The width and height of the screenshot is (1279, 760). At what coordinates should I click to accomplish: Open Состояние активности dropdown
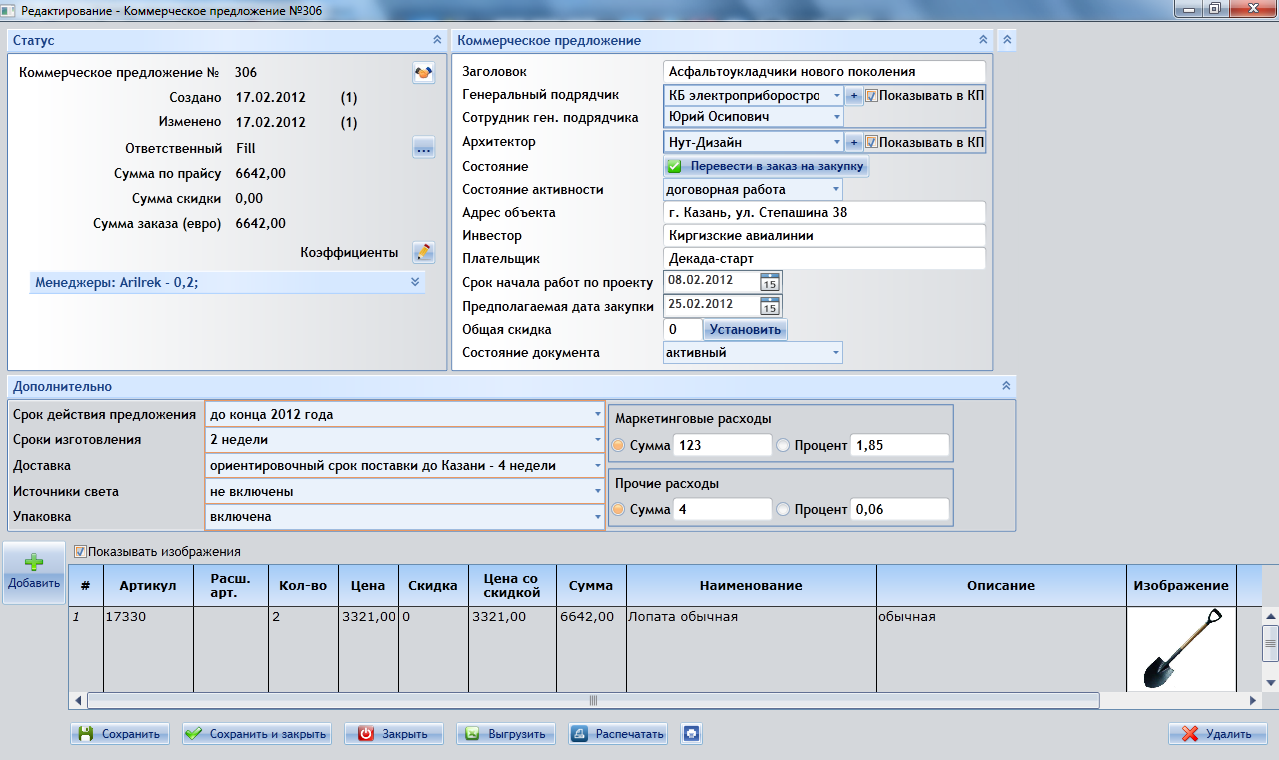(x=834, y=189)
